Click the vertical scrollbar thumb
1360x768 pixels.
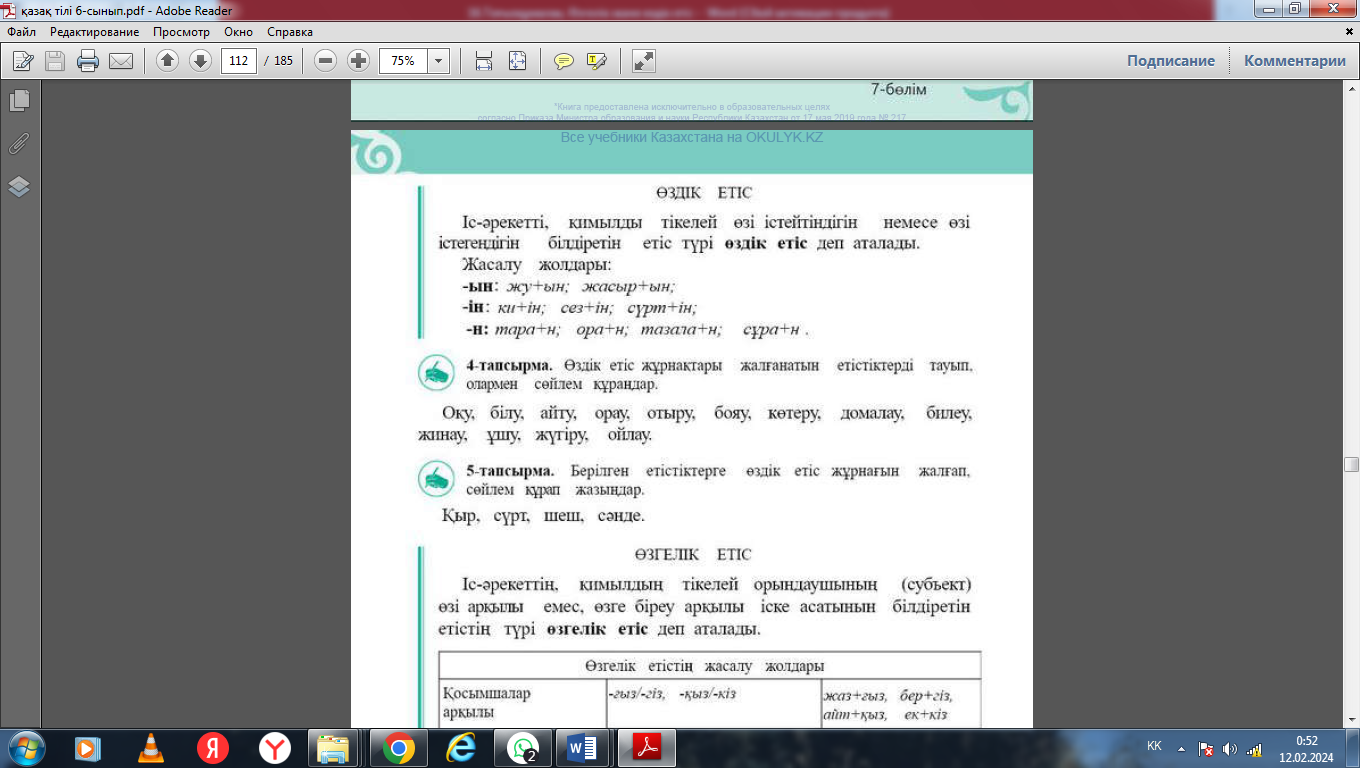pyautogui.click(x=1352, y=464)
